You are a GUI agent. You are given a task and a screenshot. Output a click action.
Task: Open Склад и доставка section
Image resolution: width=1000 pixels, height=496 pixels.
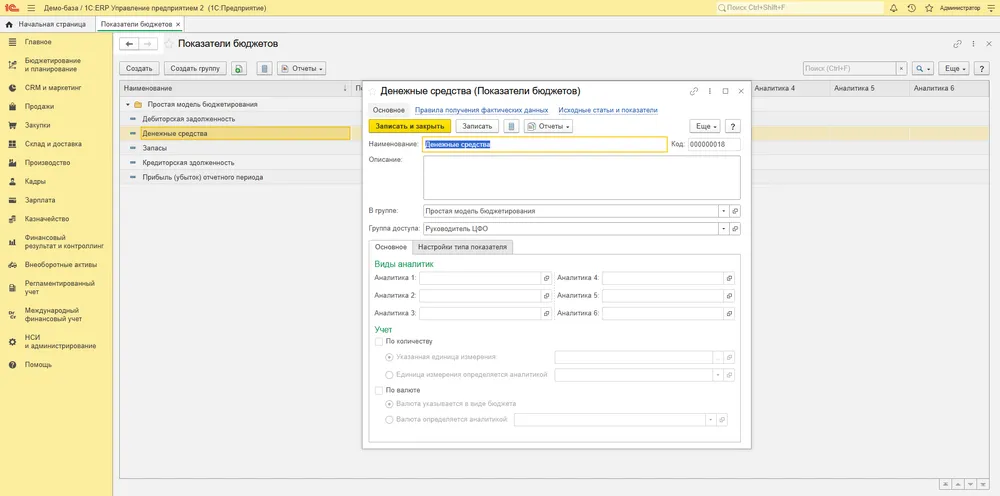53,144
